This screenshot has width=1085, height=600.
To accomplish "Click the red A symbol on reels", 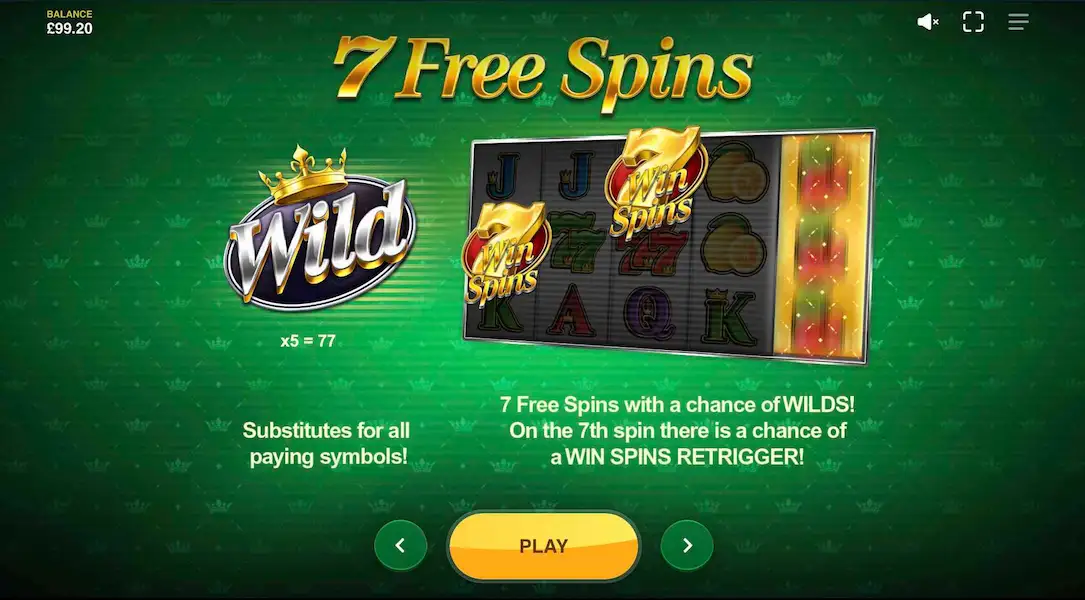I will click(572, 310).
